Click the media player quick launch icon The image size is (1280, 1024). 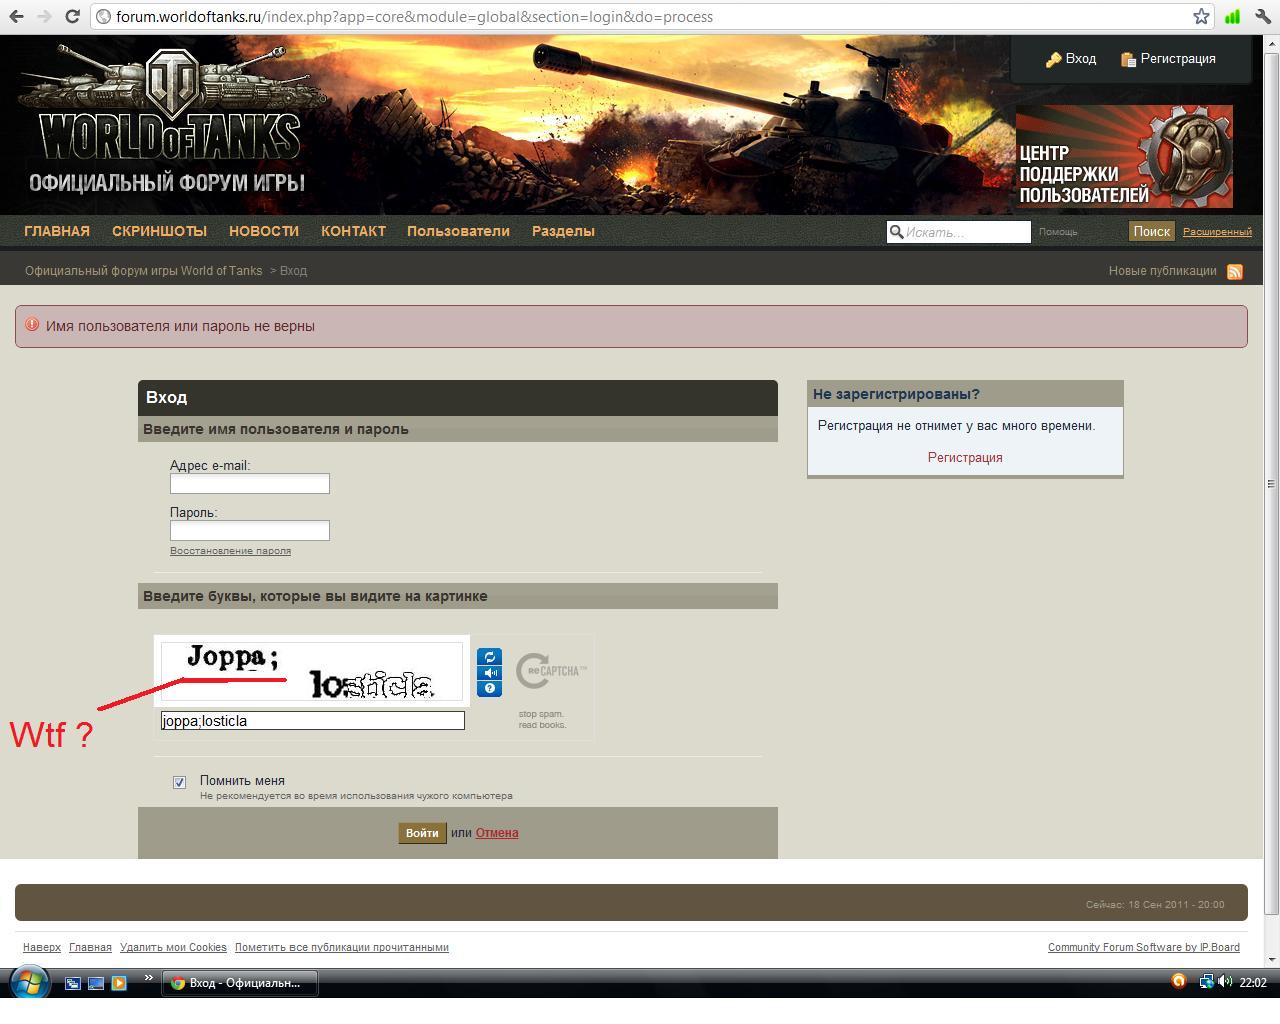point(119,983)
